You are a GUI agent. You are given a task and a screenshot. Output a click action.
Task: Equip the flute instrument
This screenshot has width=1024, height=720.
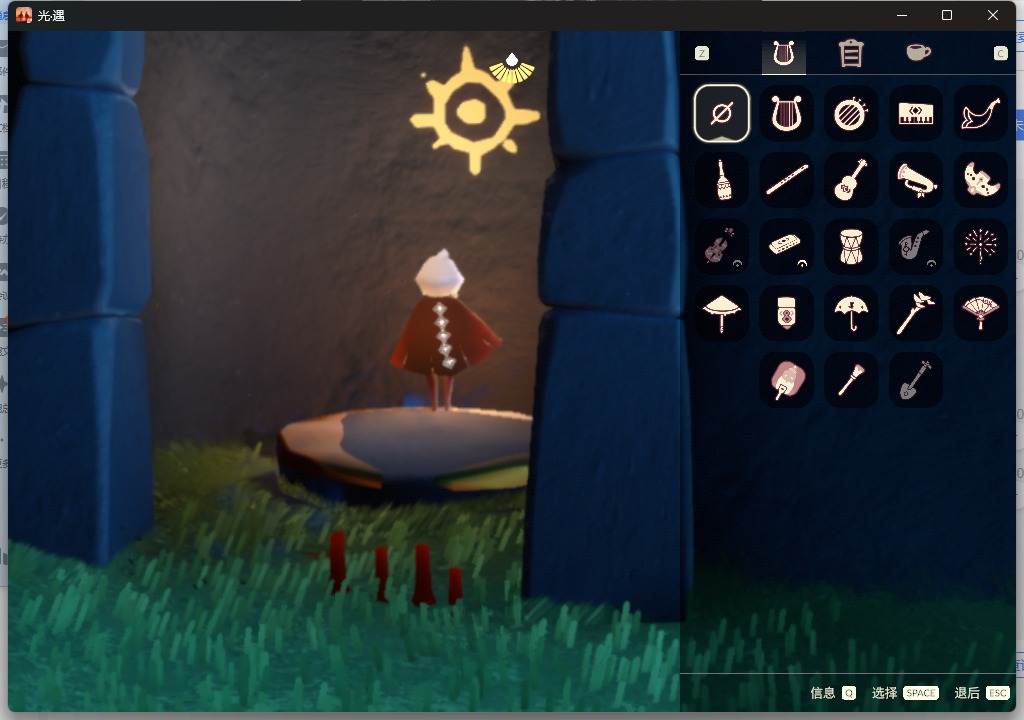pos(786,180)
